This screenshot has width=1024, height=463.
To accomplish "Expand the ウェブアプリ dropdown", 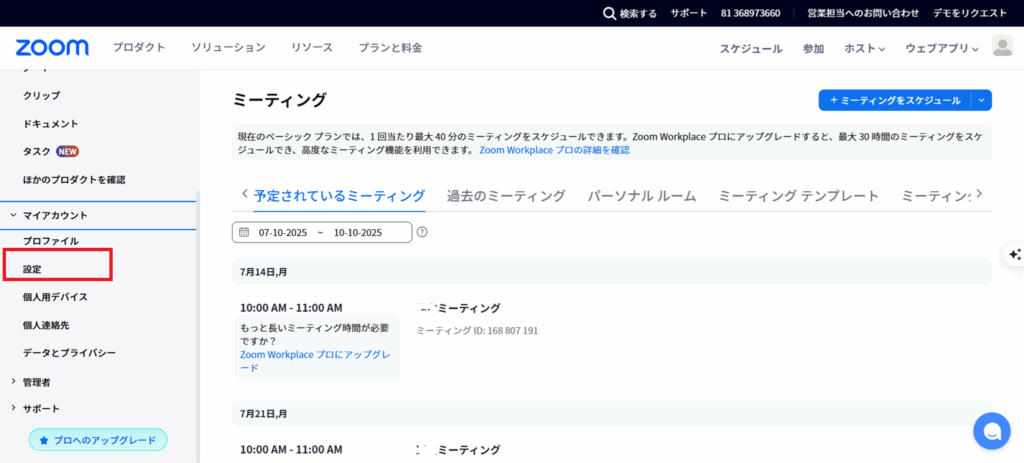I will pos(942,48).
